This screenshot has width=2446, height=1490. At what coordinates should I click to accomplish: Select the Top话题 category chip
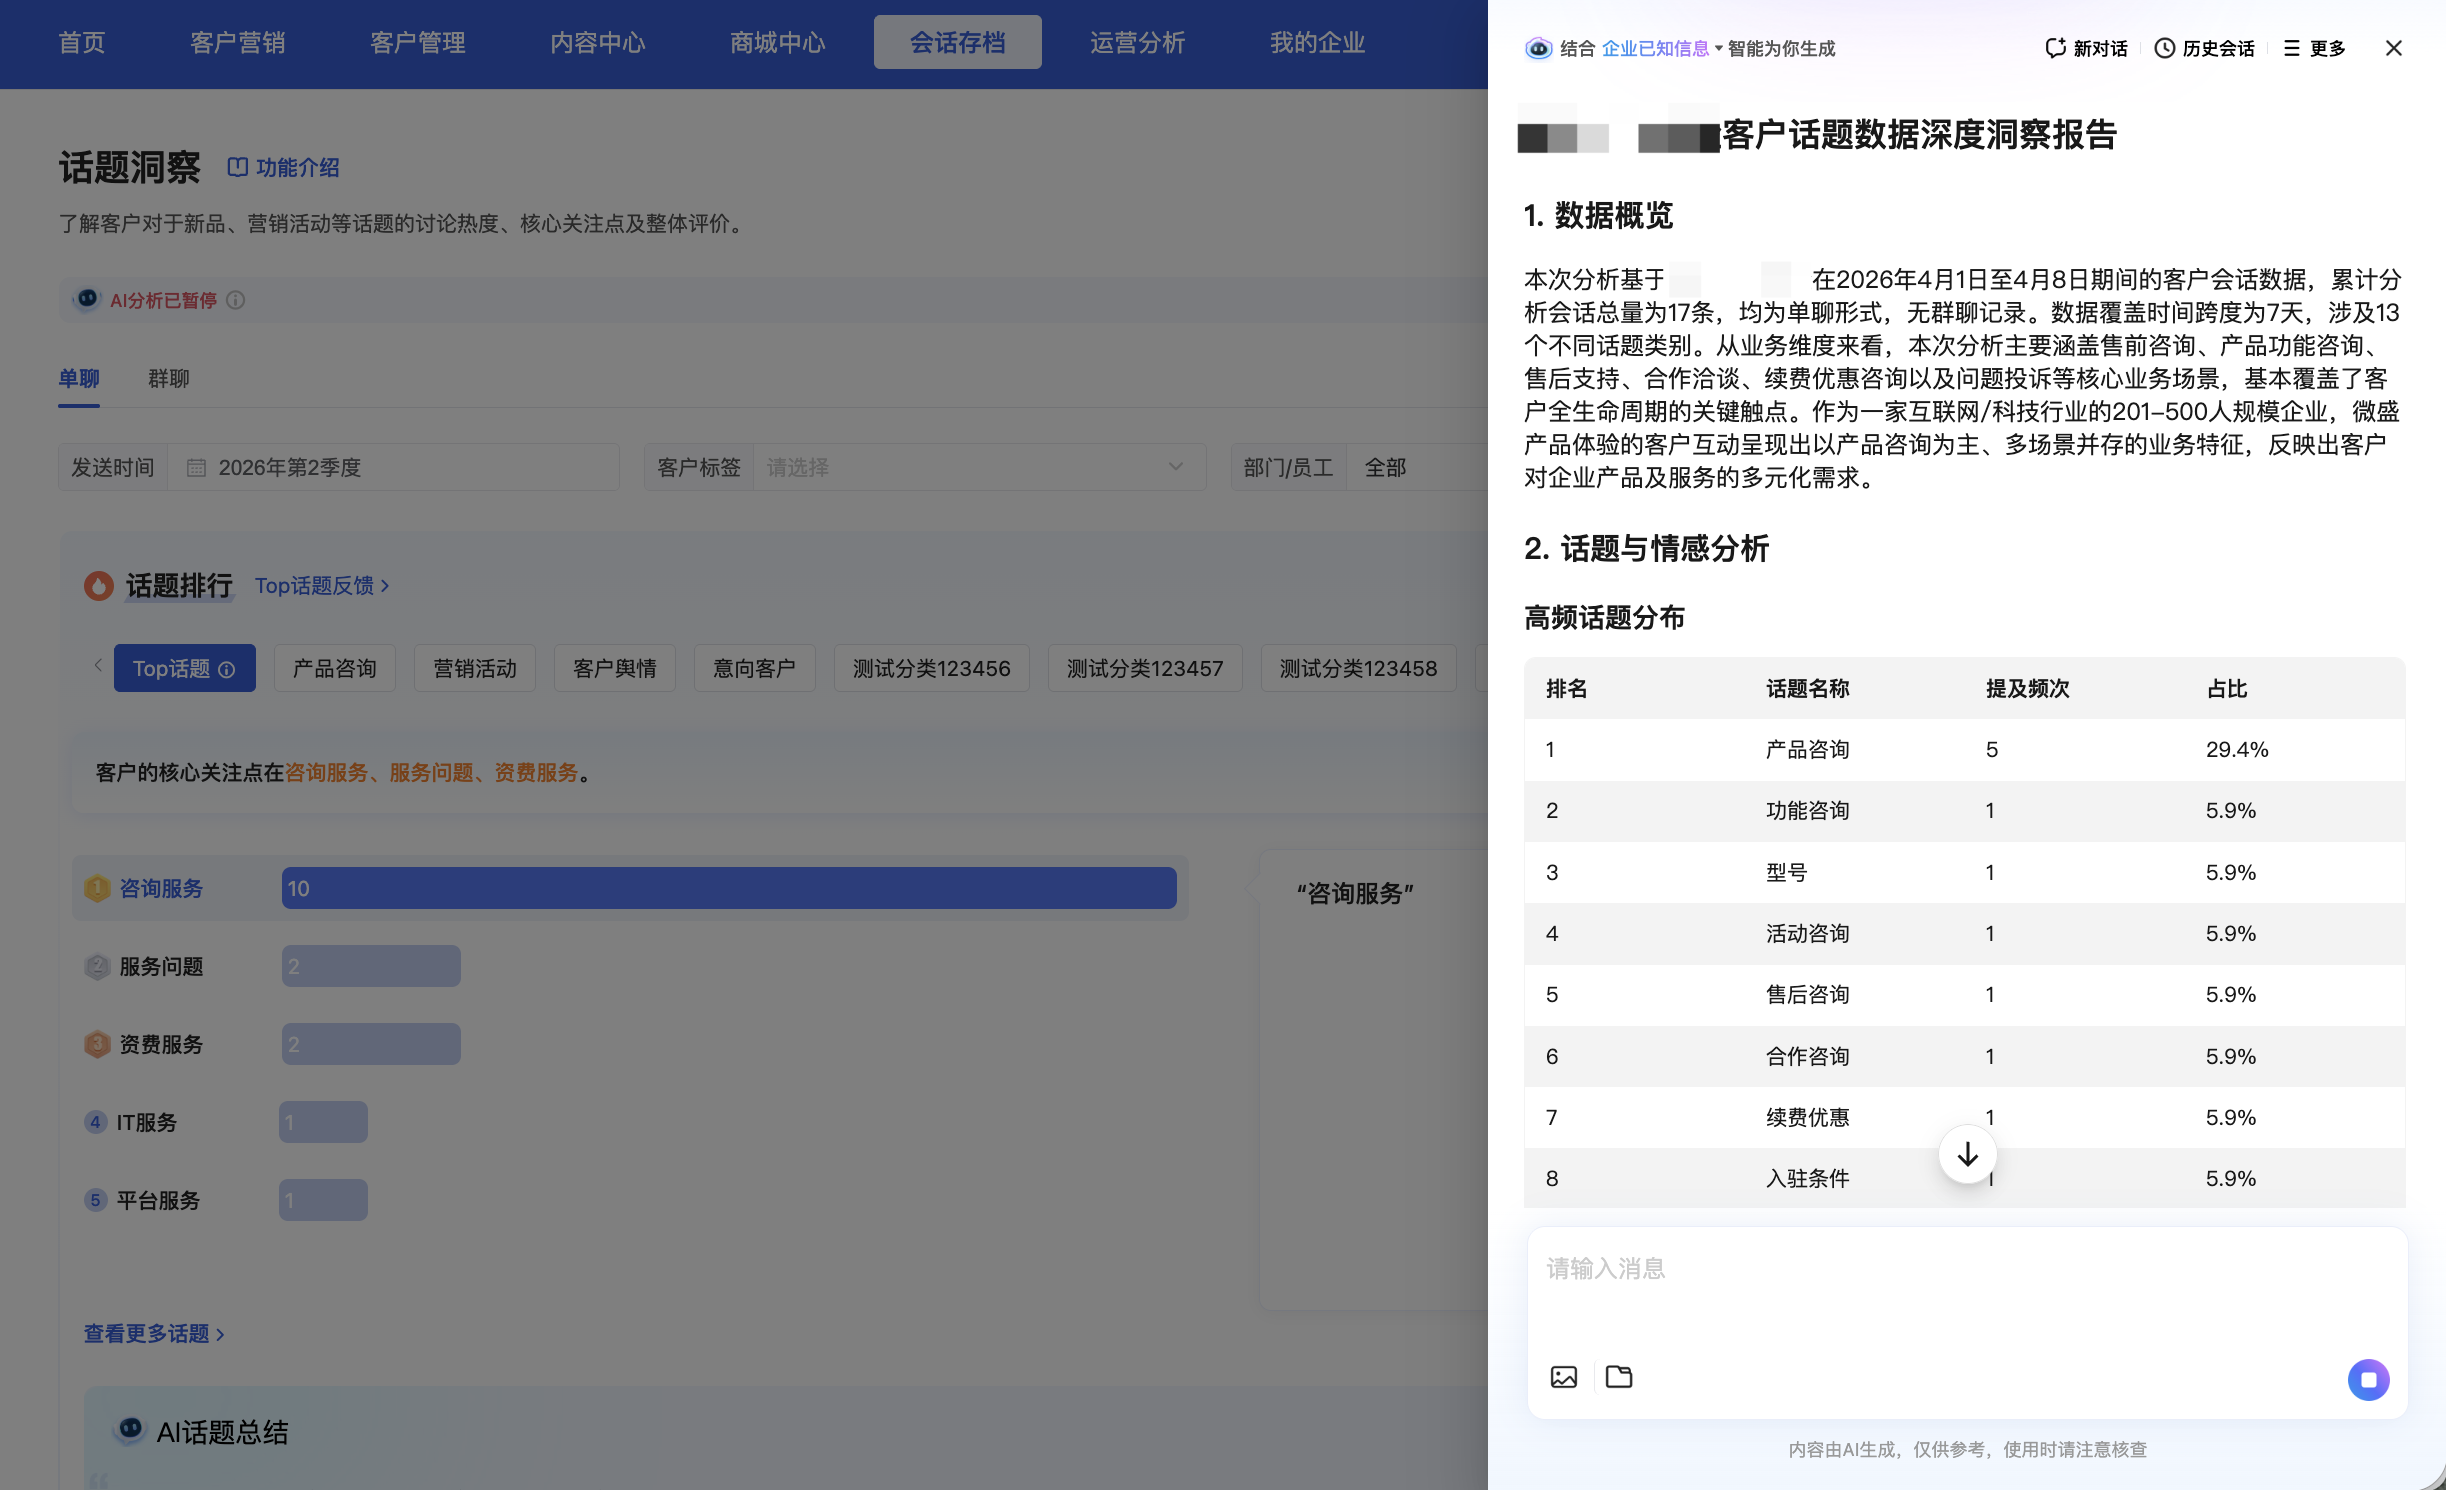point(184,668)
